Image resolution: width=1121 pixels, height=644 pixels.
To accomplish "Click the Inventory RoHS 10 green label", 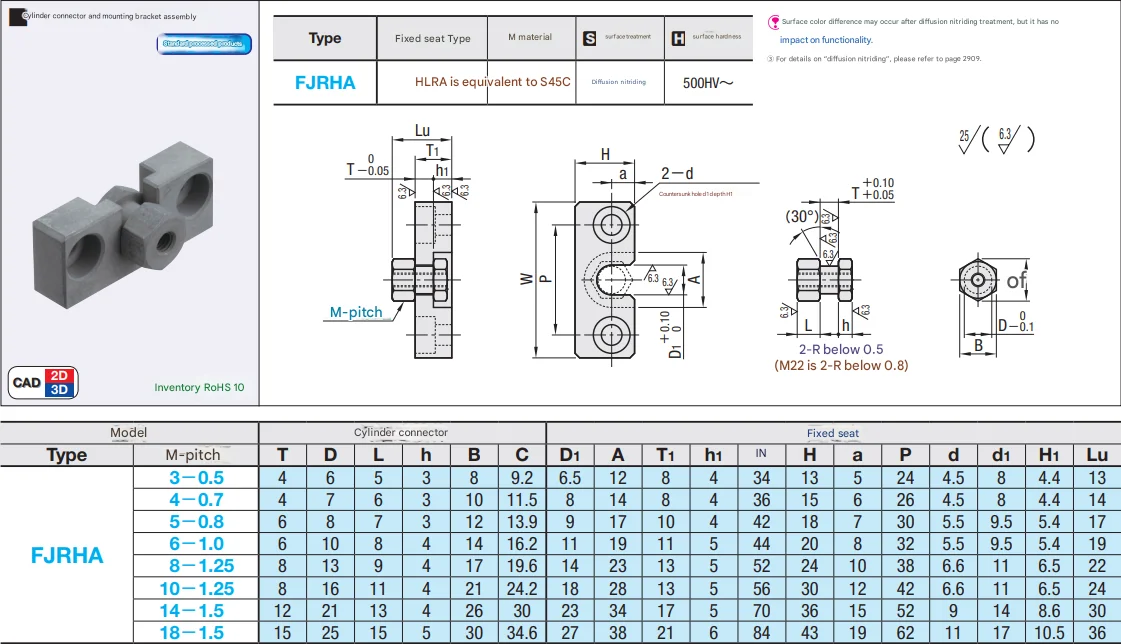I will pos(199,387).
